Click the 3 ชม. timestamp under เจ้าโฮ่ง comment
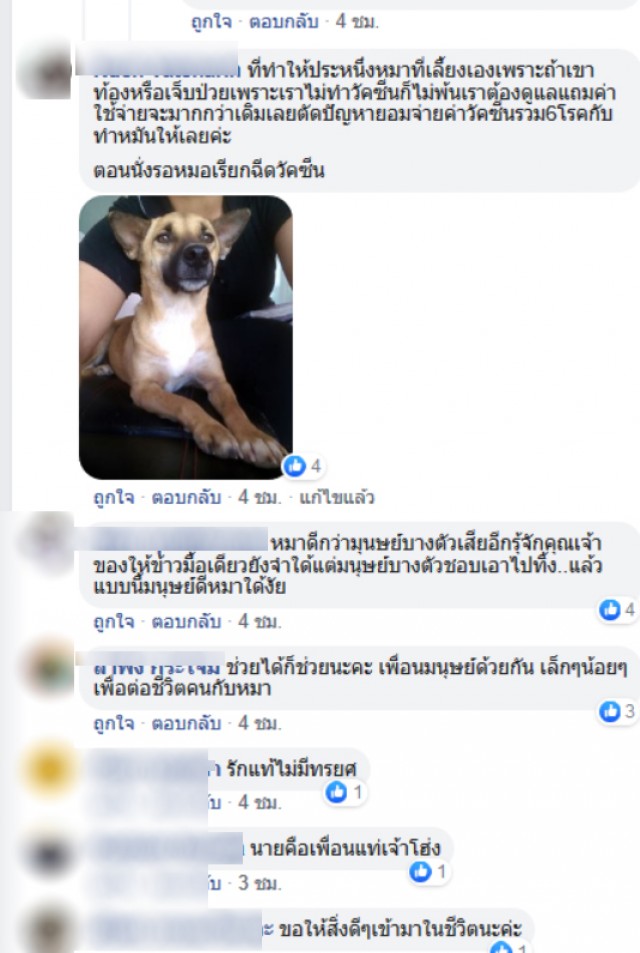Screen dimensions: 640x953 (260, 882)
